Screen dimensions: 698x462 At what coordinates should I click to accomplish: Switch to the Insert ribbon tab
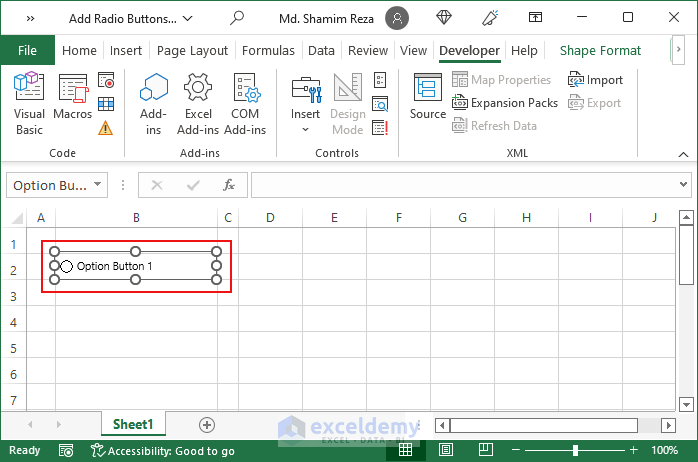click(x=126, y=50)
